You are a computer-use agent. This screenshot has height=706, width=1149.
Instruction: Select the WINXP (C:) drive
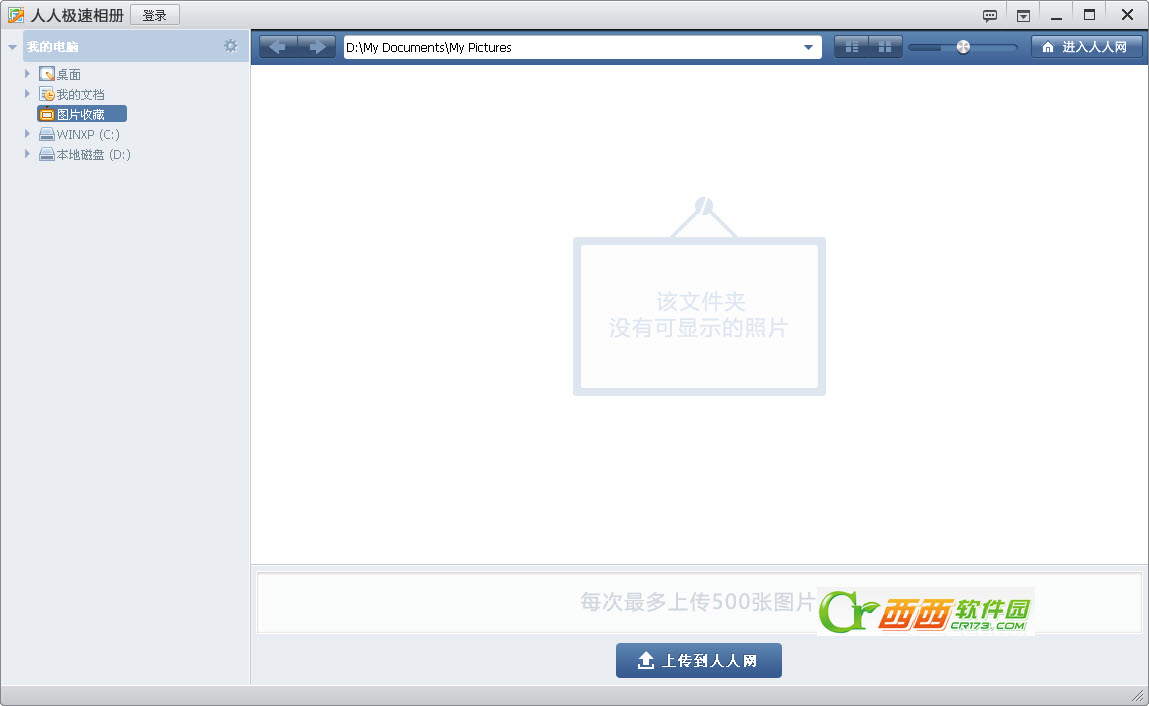click(88, 134)
